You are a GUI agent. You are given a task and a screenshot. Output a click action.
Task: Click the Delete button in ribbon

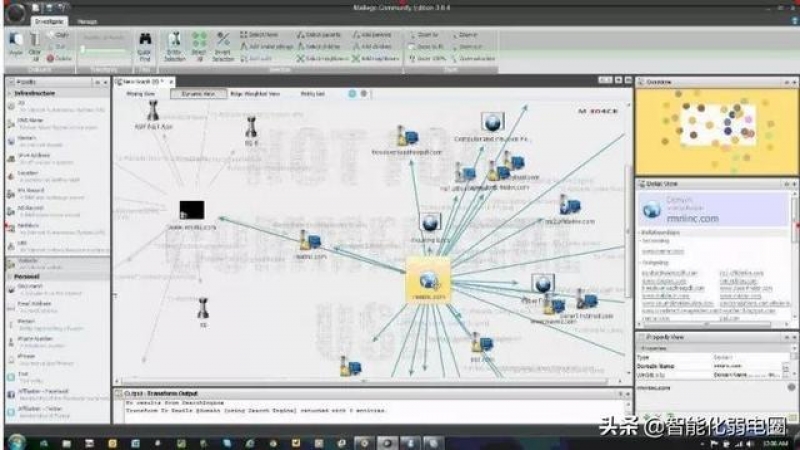click(x=60, y=59)
